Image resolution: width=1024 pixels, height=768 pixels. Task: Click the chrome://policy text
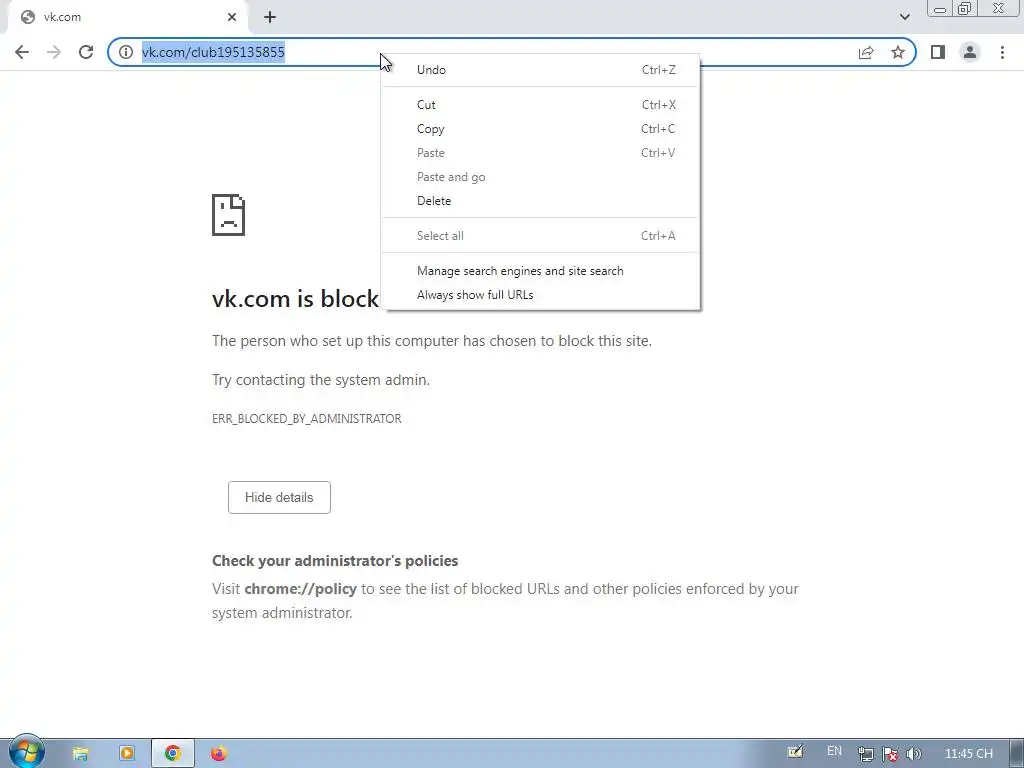pyautogui.click(x=300, y=589)
